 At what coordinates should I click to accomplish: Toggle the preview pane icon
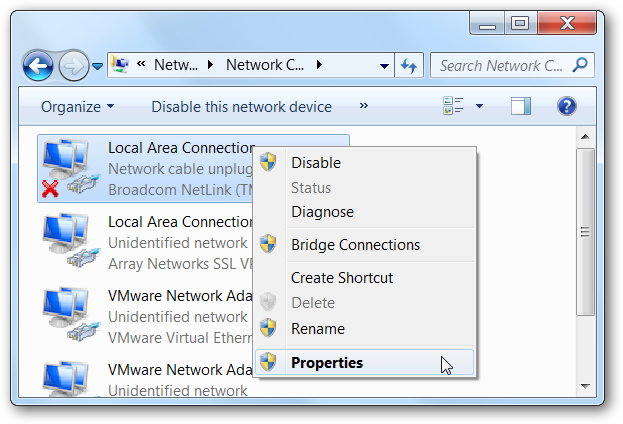tap(520, 106)
